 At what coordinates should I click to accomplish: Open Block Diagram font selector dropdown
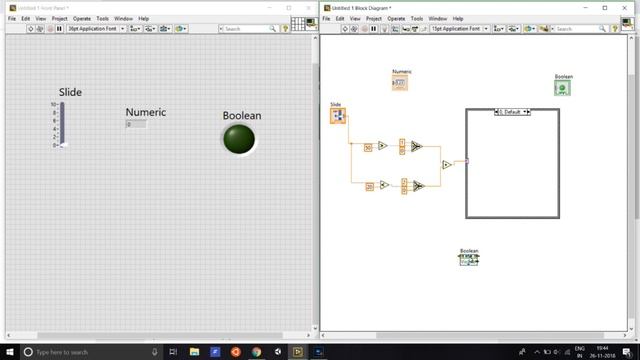point(460,29)
